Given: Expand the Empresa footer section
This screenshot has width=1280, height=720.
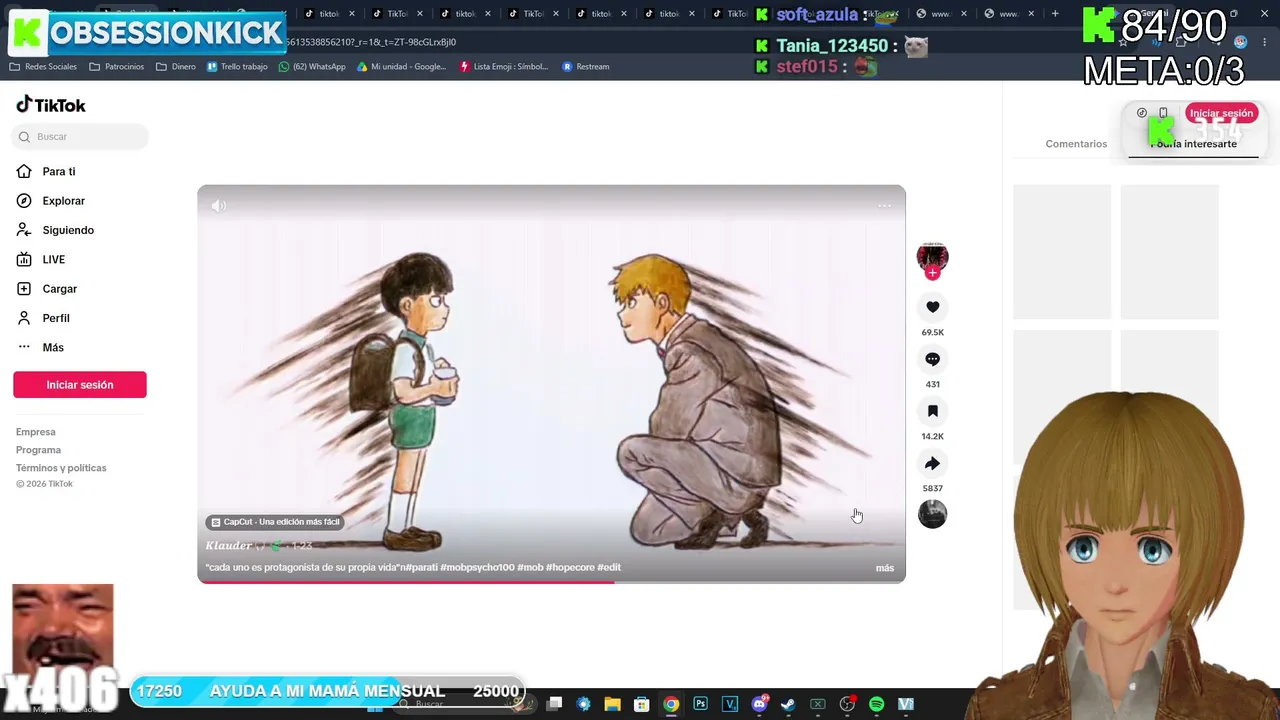Looking at the screenshot, I should [36, 432].
